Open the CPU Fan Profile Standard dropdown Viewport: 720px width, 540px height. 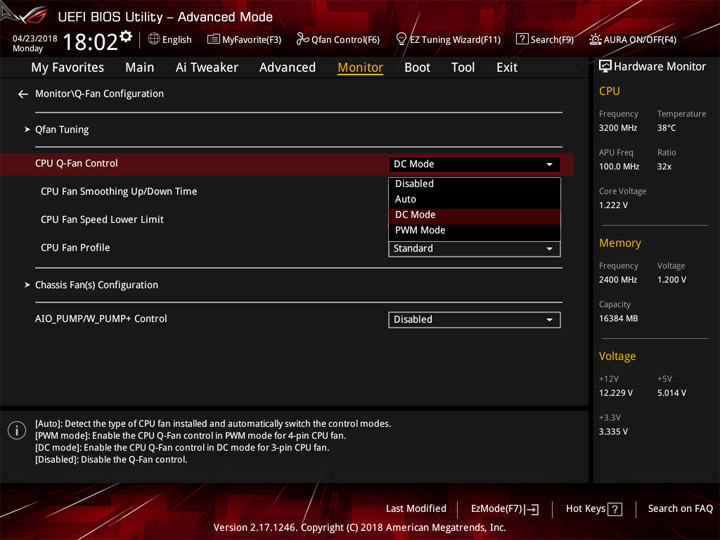(x=474, y=249)
